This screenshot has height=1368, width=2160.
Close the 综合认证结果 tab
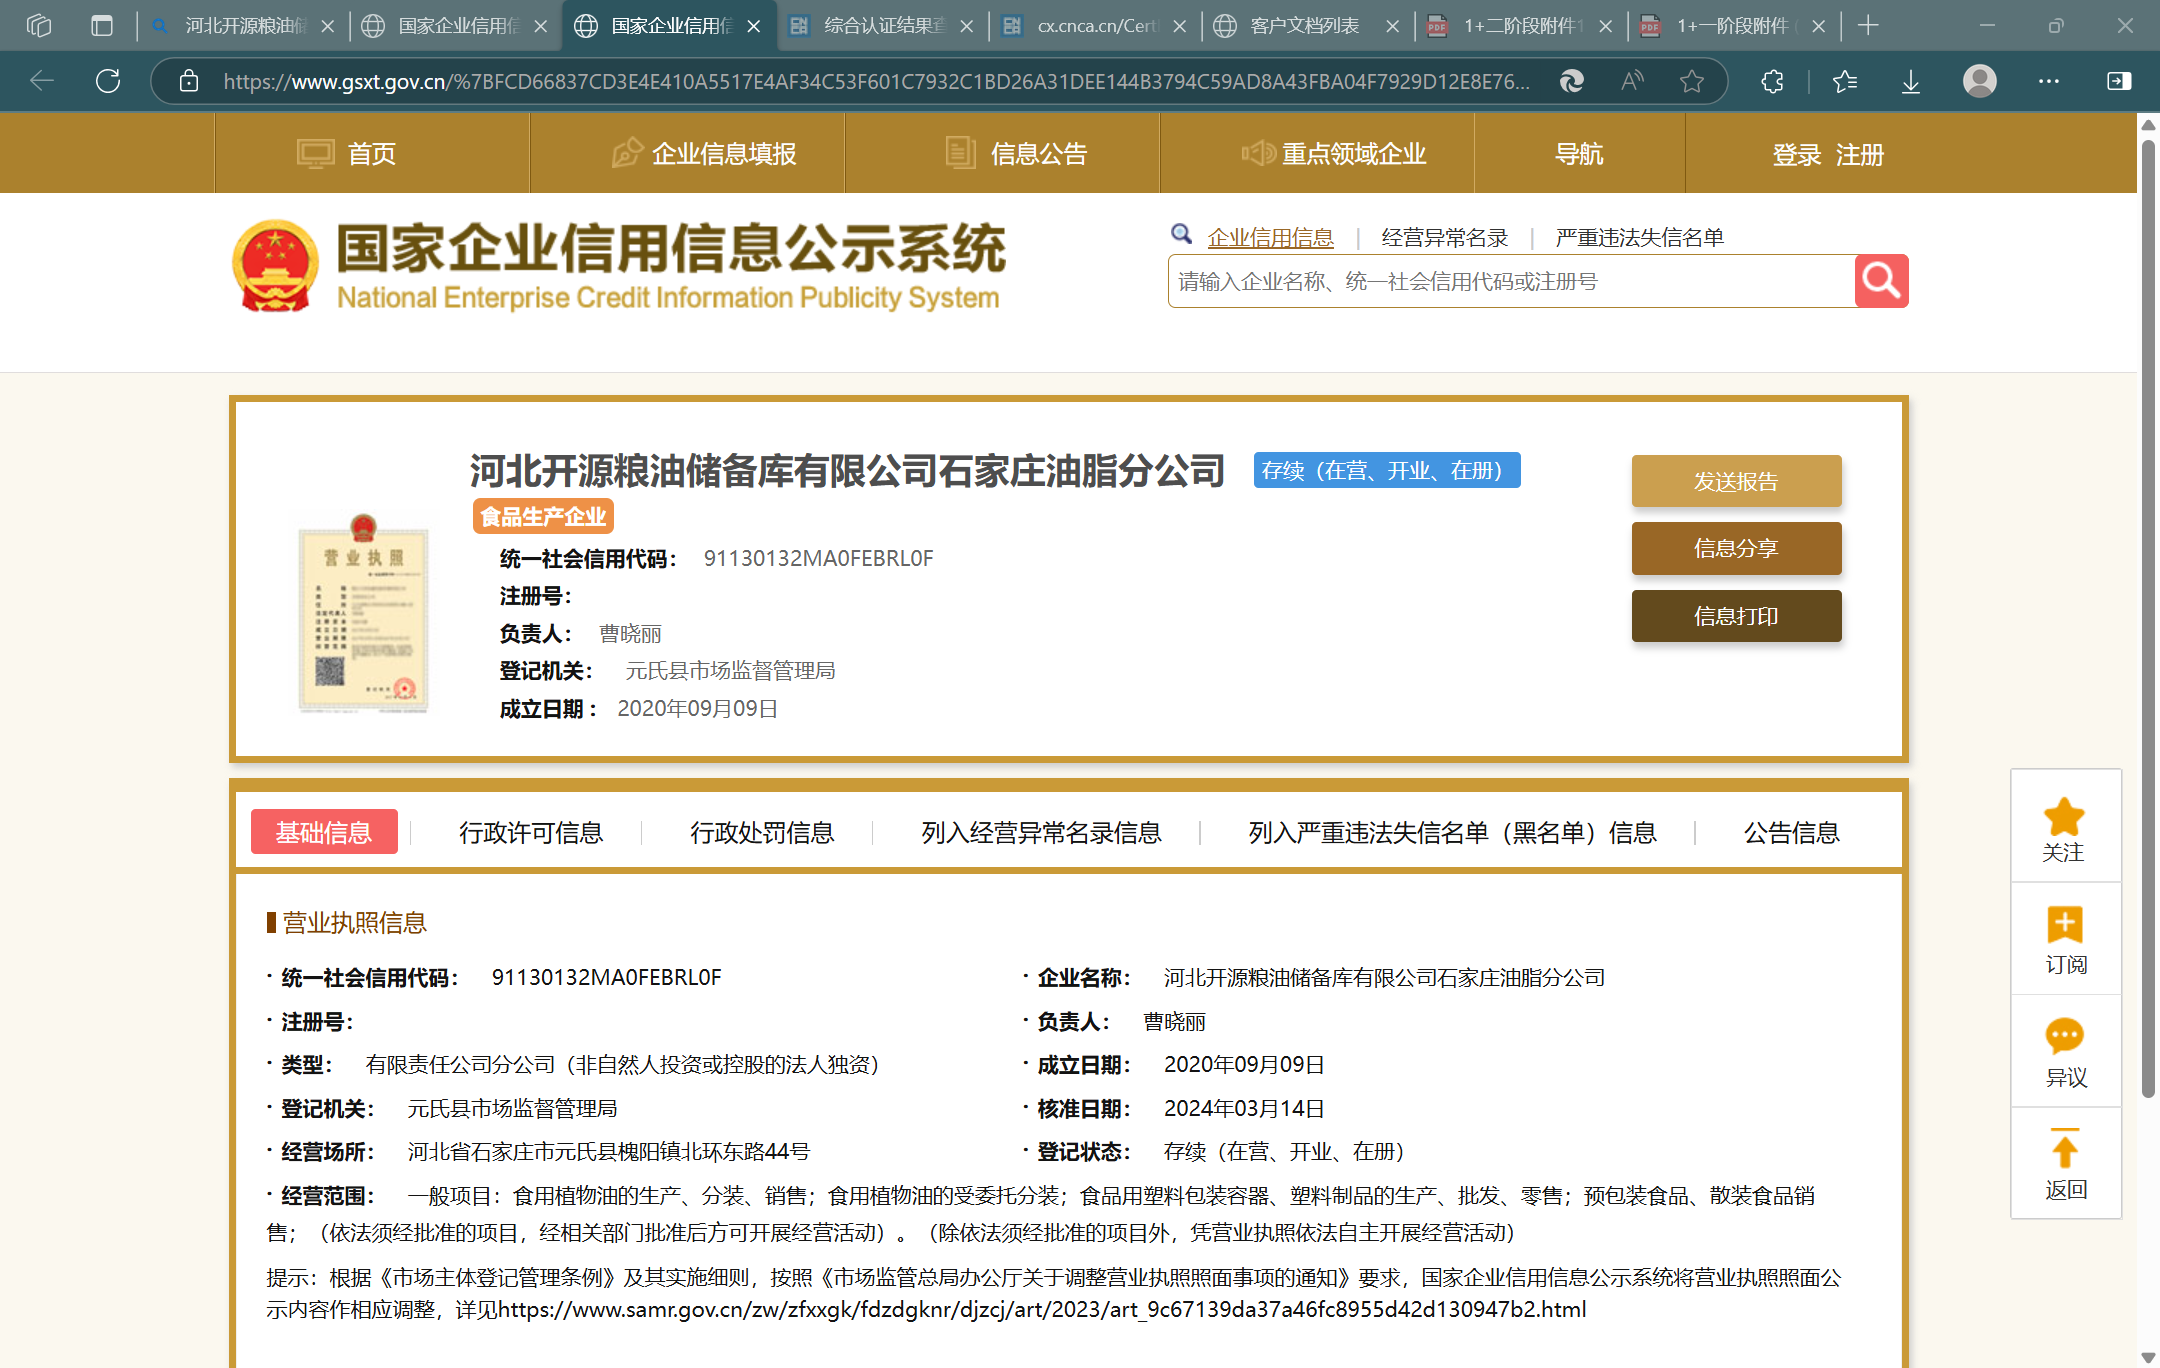(x=966, y=26)
